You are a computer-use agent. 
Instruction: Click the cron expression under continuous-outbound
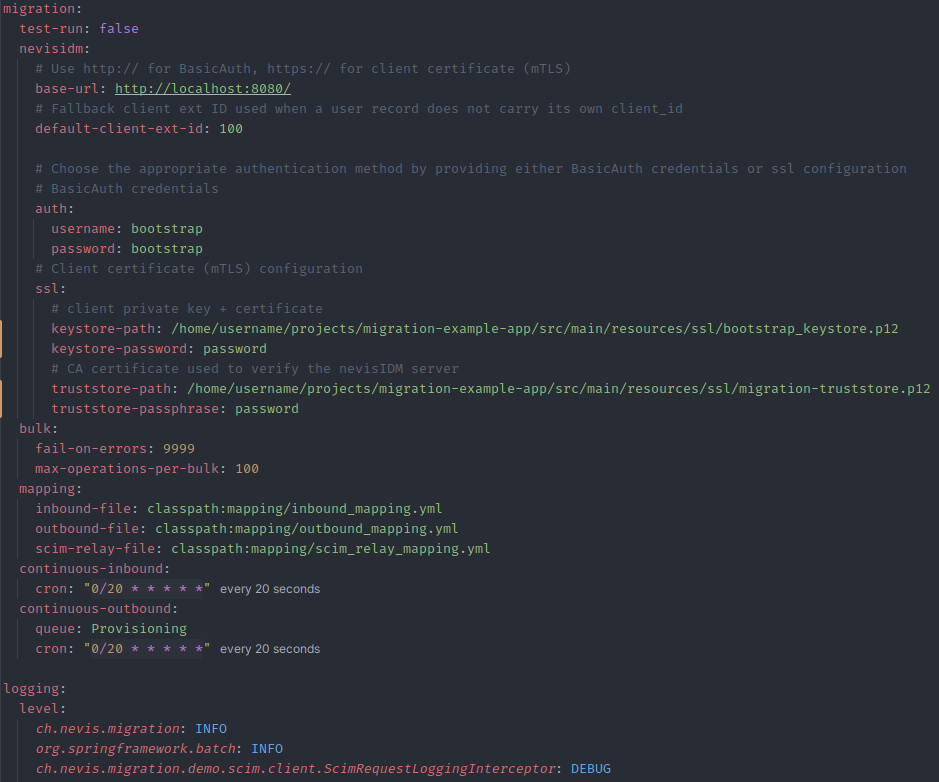click(147, 648)
